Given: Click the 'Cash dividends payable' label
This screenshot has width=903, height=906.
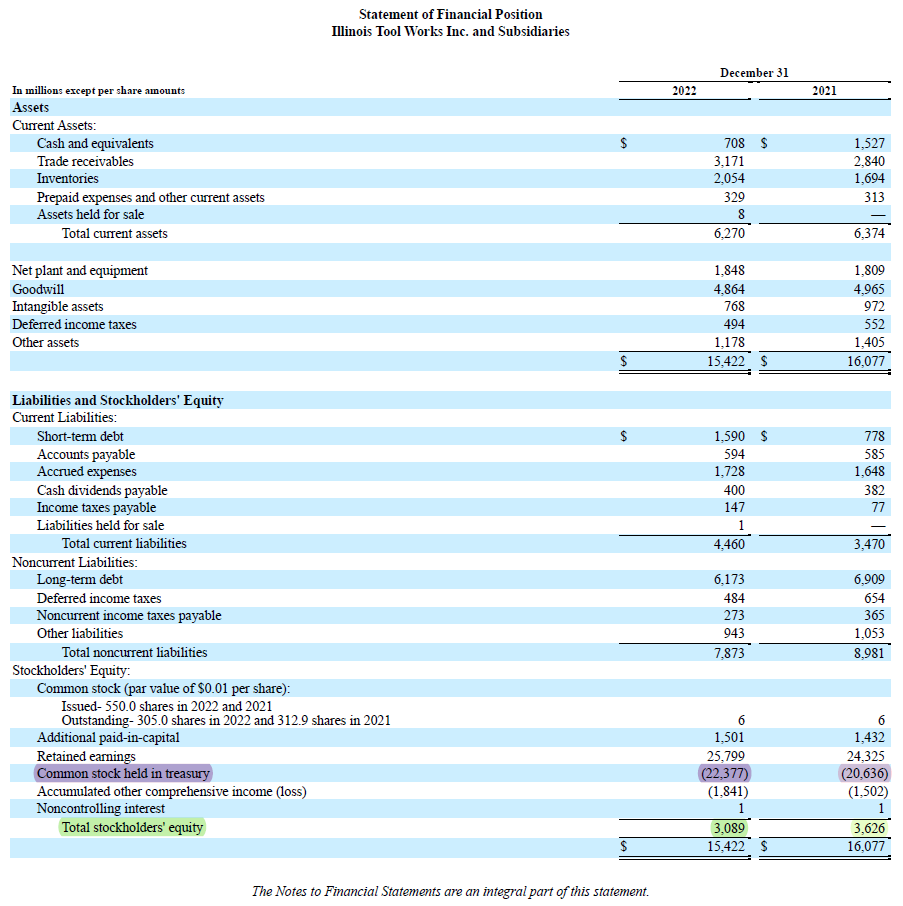Looking at the screenshot, I should click(x=102, y=490).
